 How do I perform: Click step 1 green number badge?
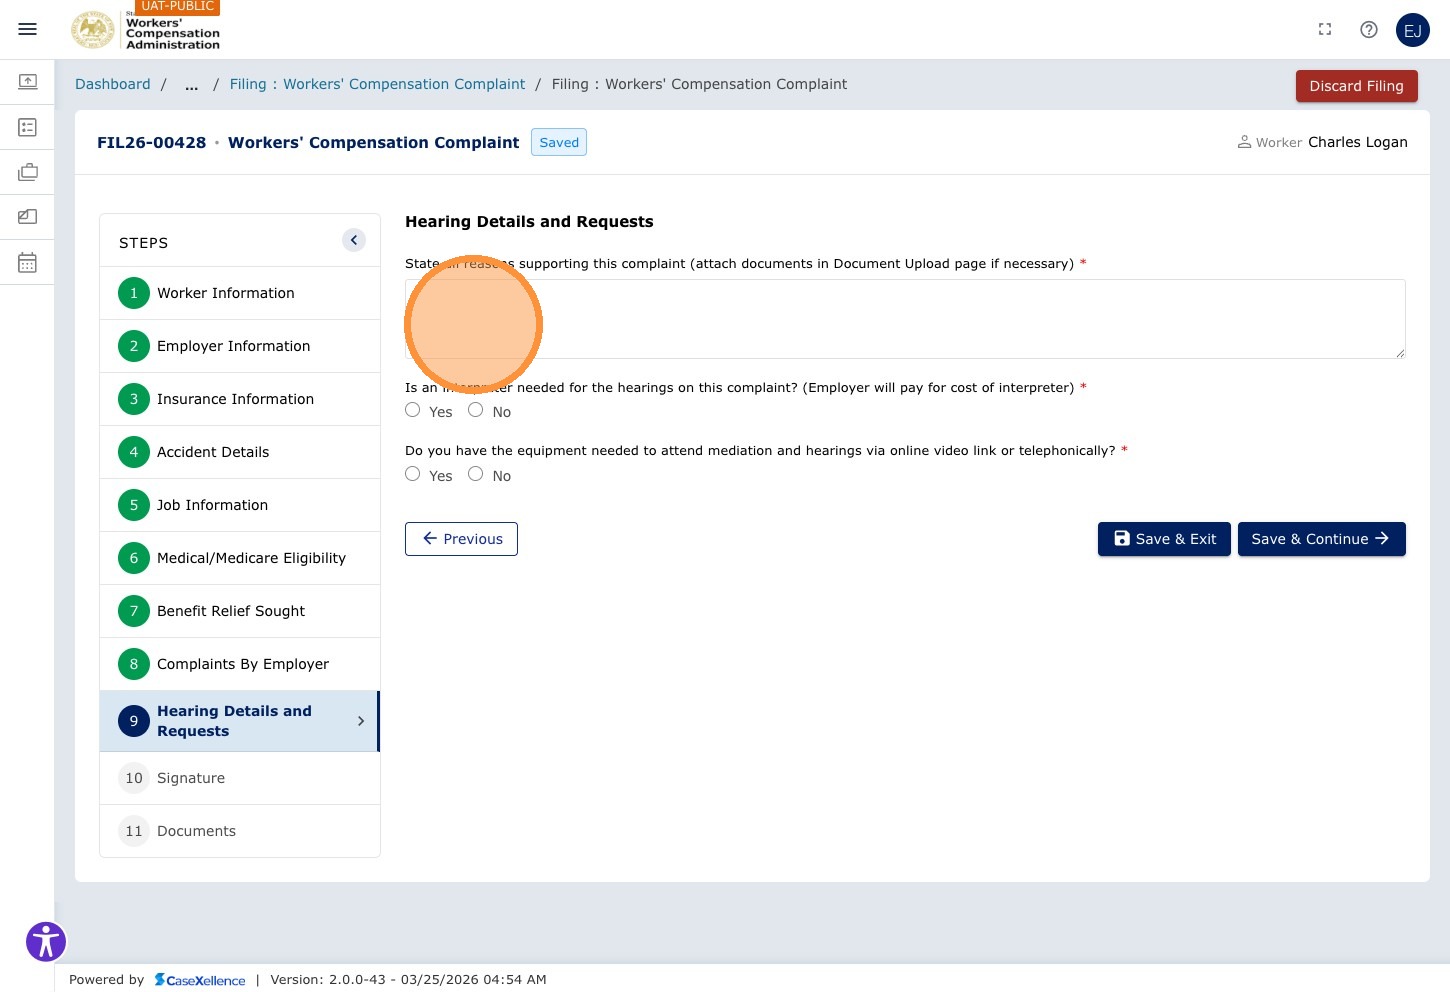pyautogui.click(x=134, y=293)
